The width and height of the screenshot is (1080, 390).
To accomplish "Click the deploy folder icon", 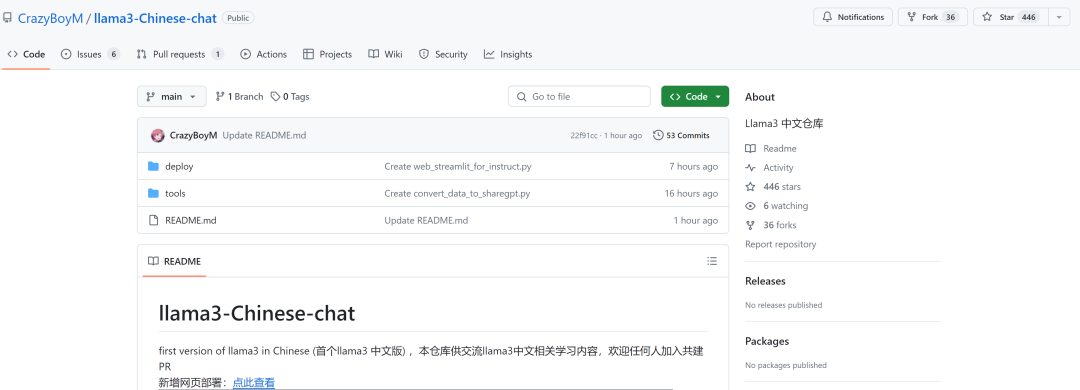I will 154,166.
